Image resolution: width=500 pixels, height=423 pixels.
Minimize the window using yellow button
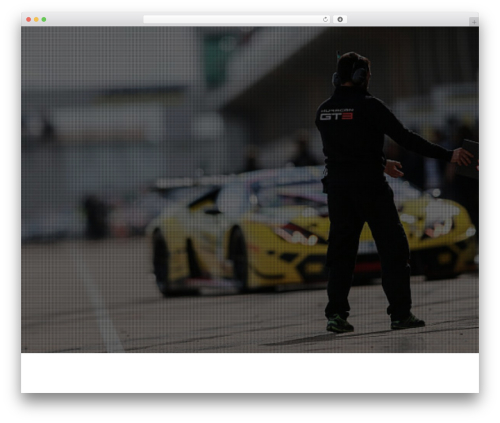(36, 19)
